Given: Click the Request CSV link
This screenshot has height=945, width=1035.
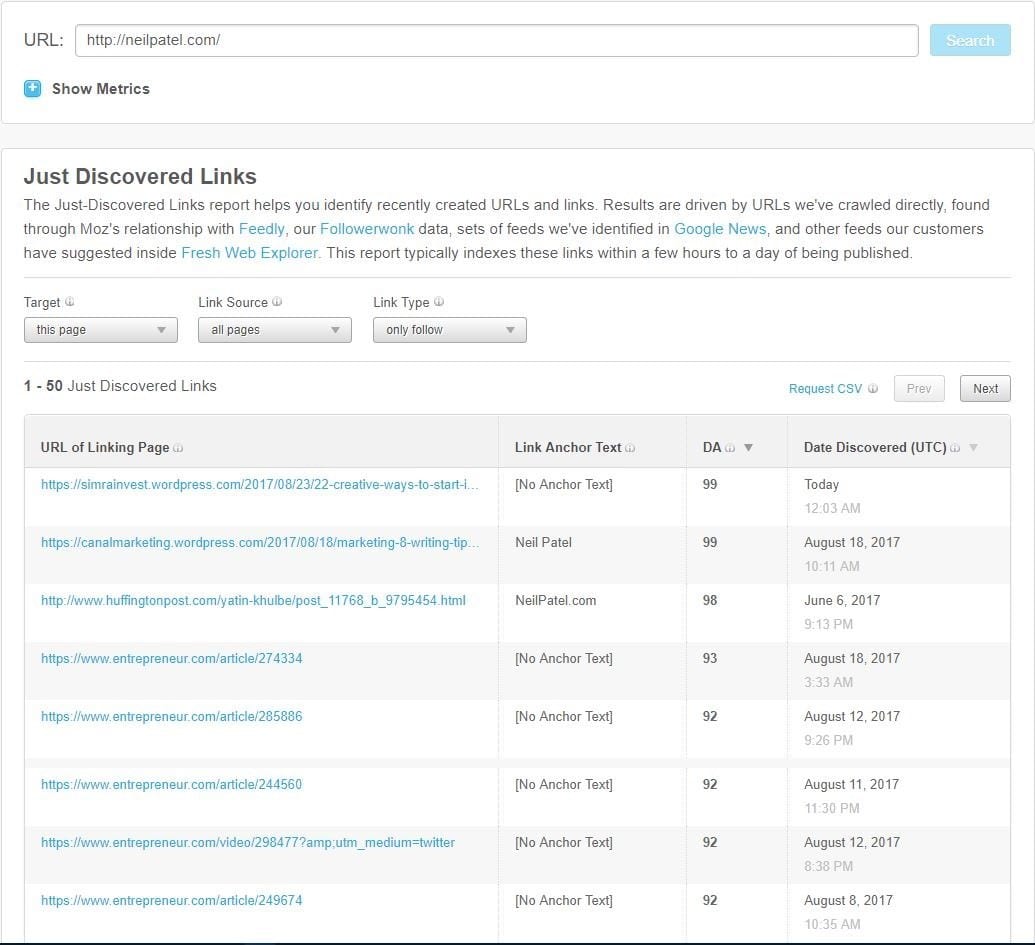Looking at the screenshot, I should tap(825, 389).
